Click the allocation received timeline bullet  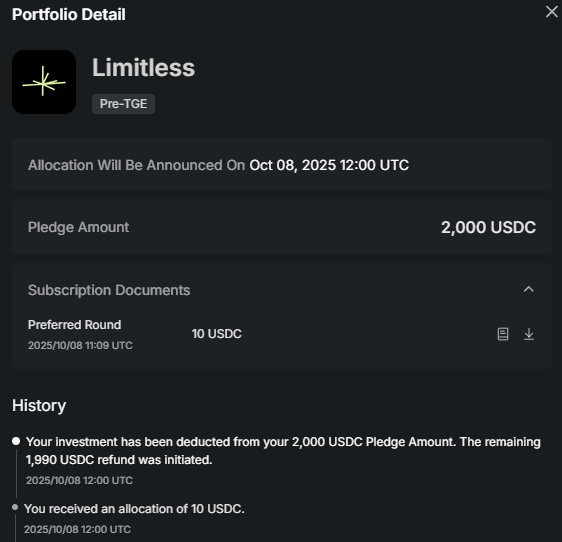pyautogui.click(x=15, y=507)
